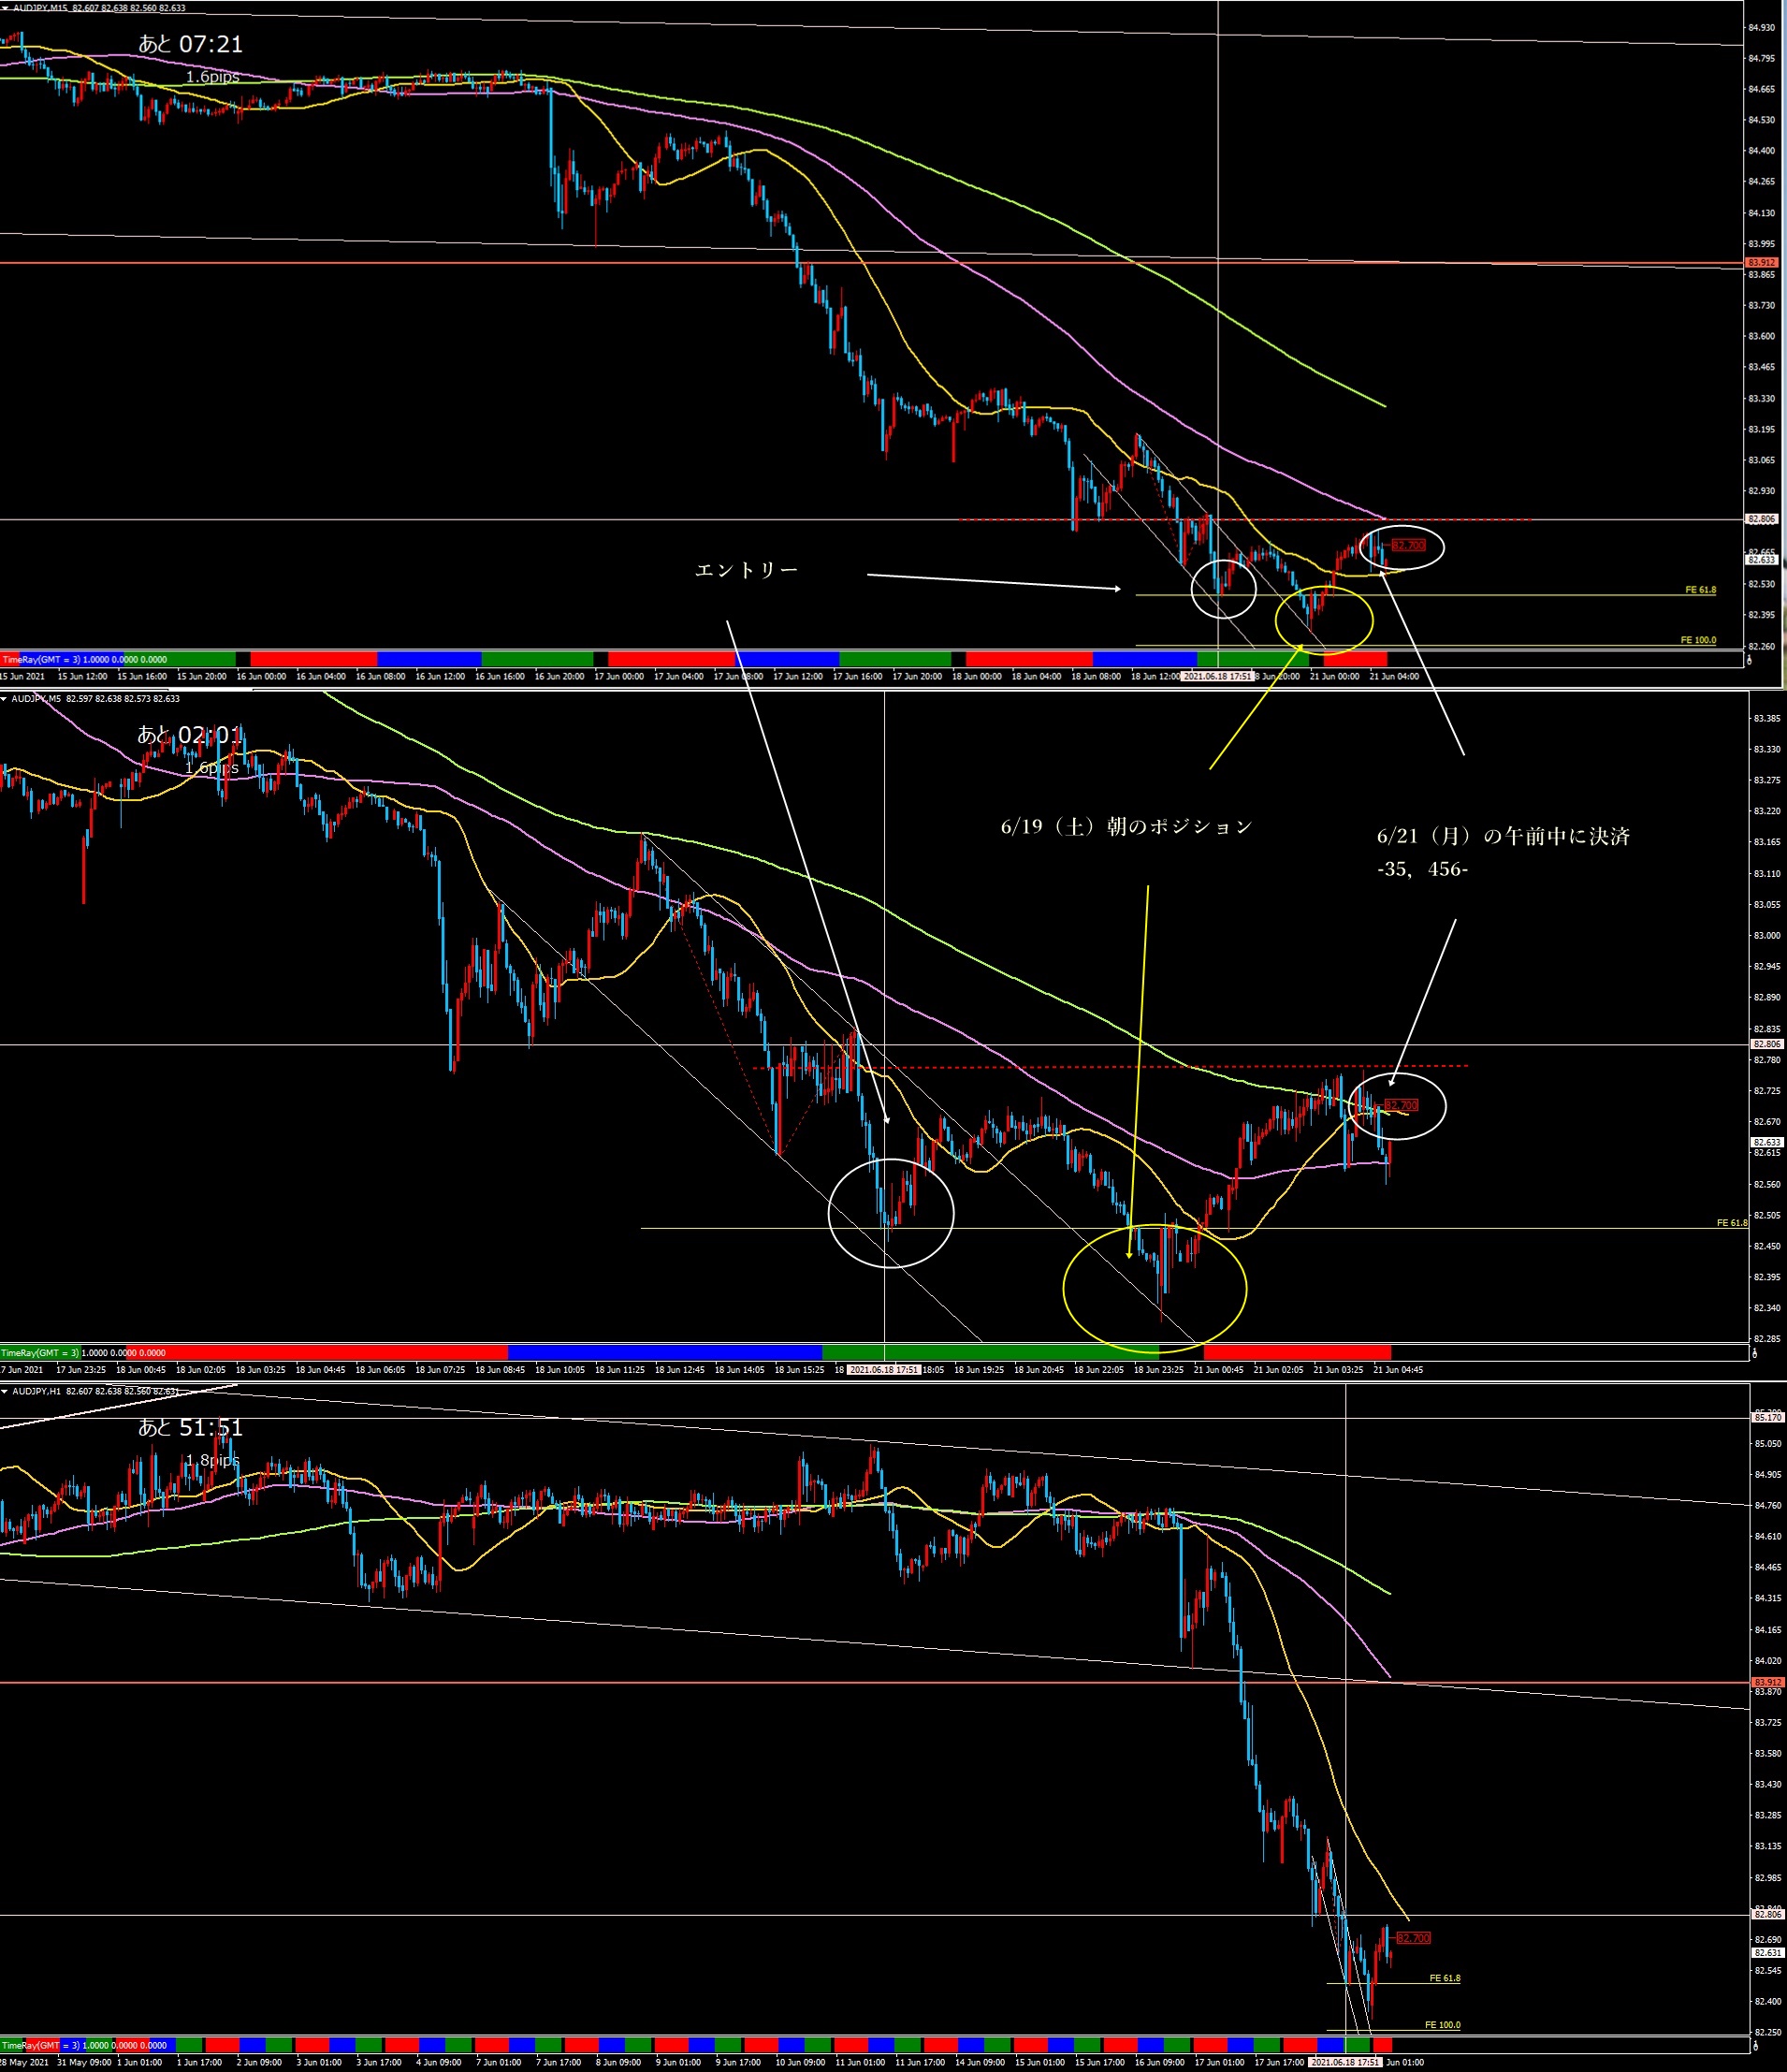Click the 83.912 red price label on M15 axis
Viewport: 1787px width, 2072px height.
(1761, 262)
